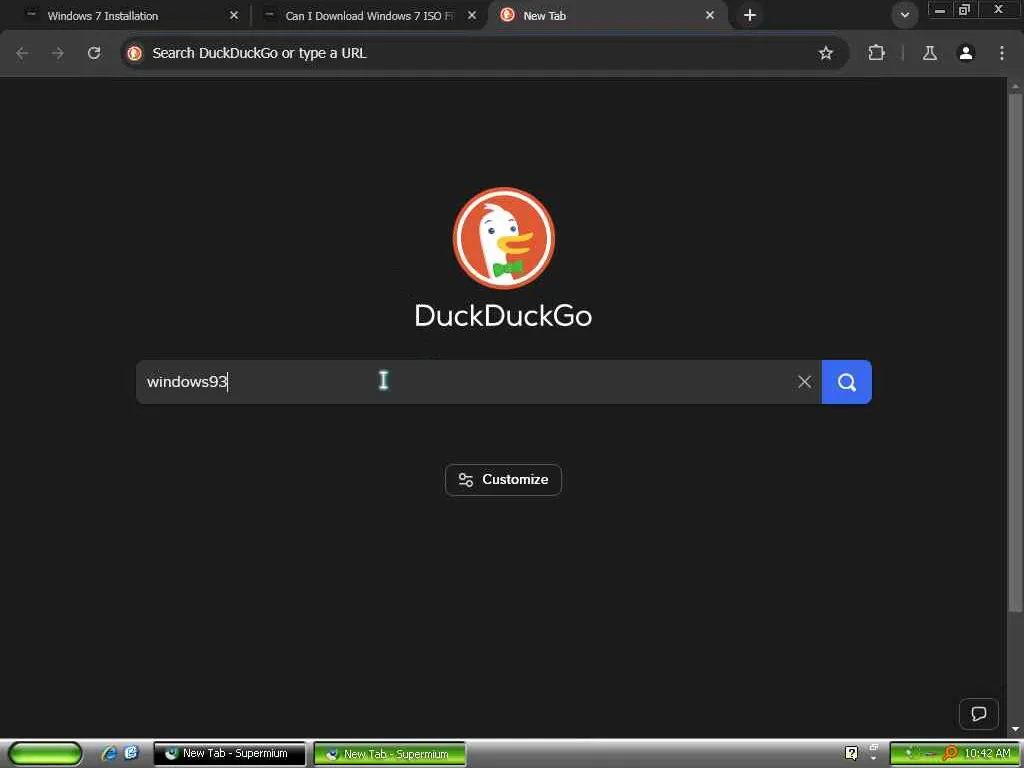1024x768 pixels.
Task: Click the DuckDuckGo icon in the address bar
Action: point(135,54)
